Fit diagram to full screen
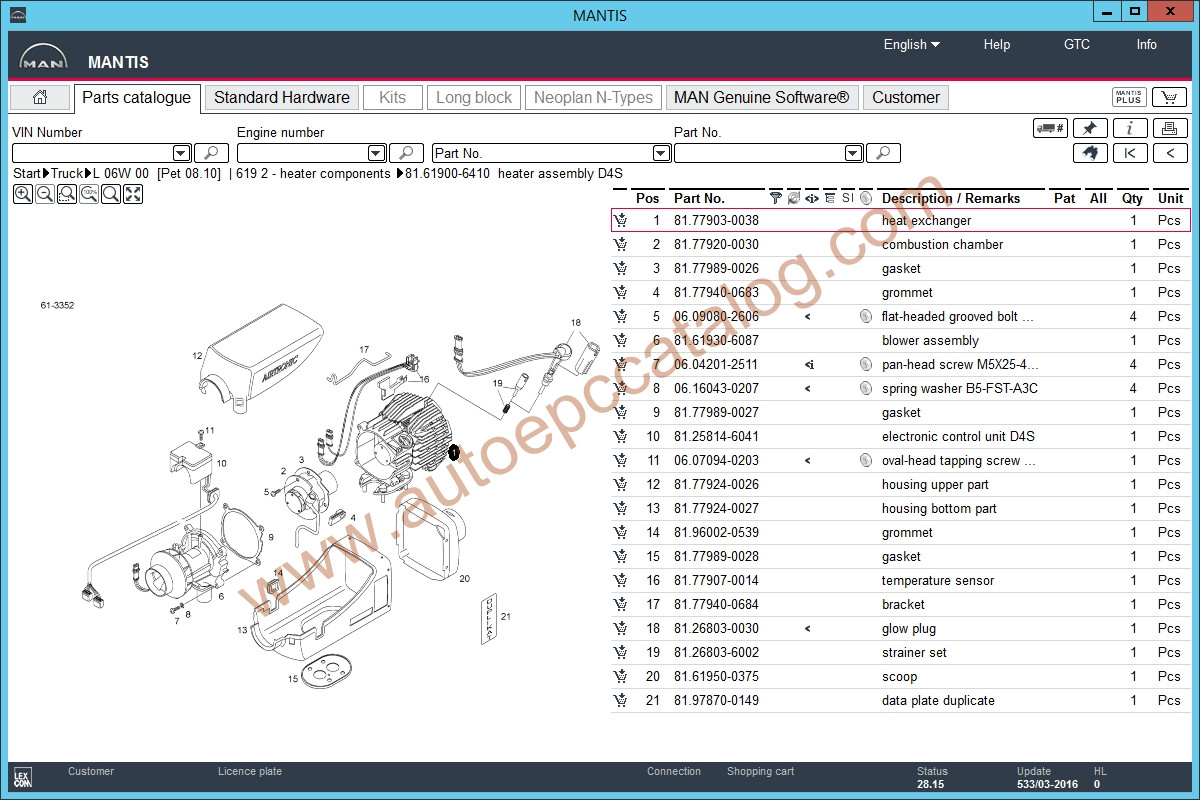 point(132,194)
